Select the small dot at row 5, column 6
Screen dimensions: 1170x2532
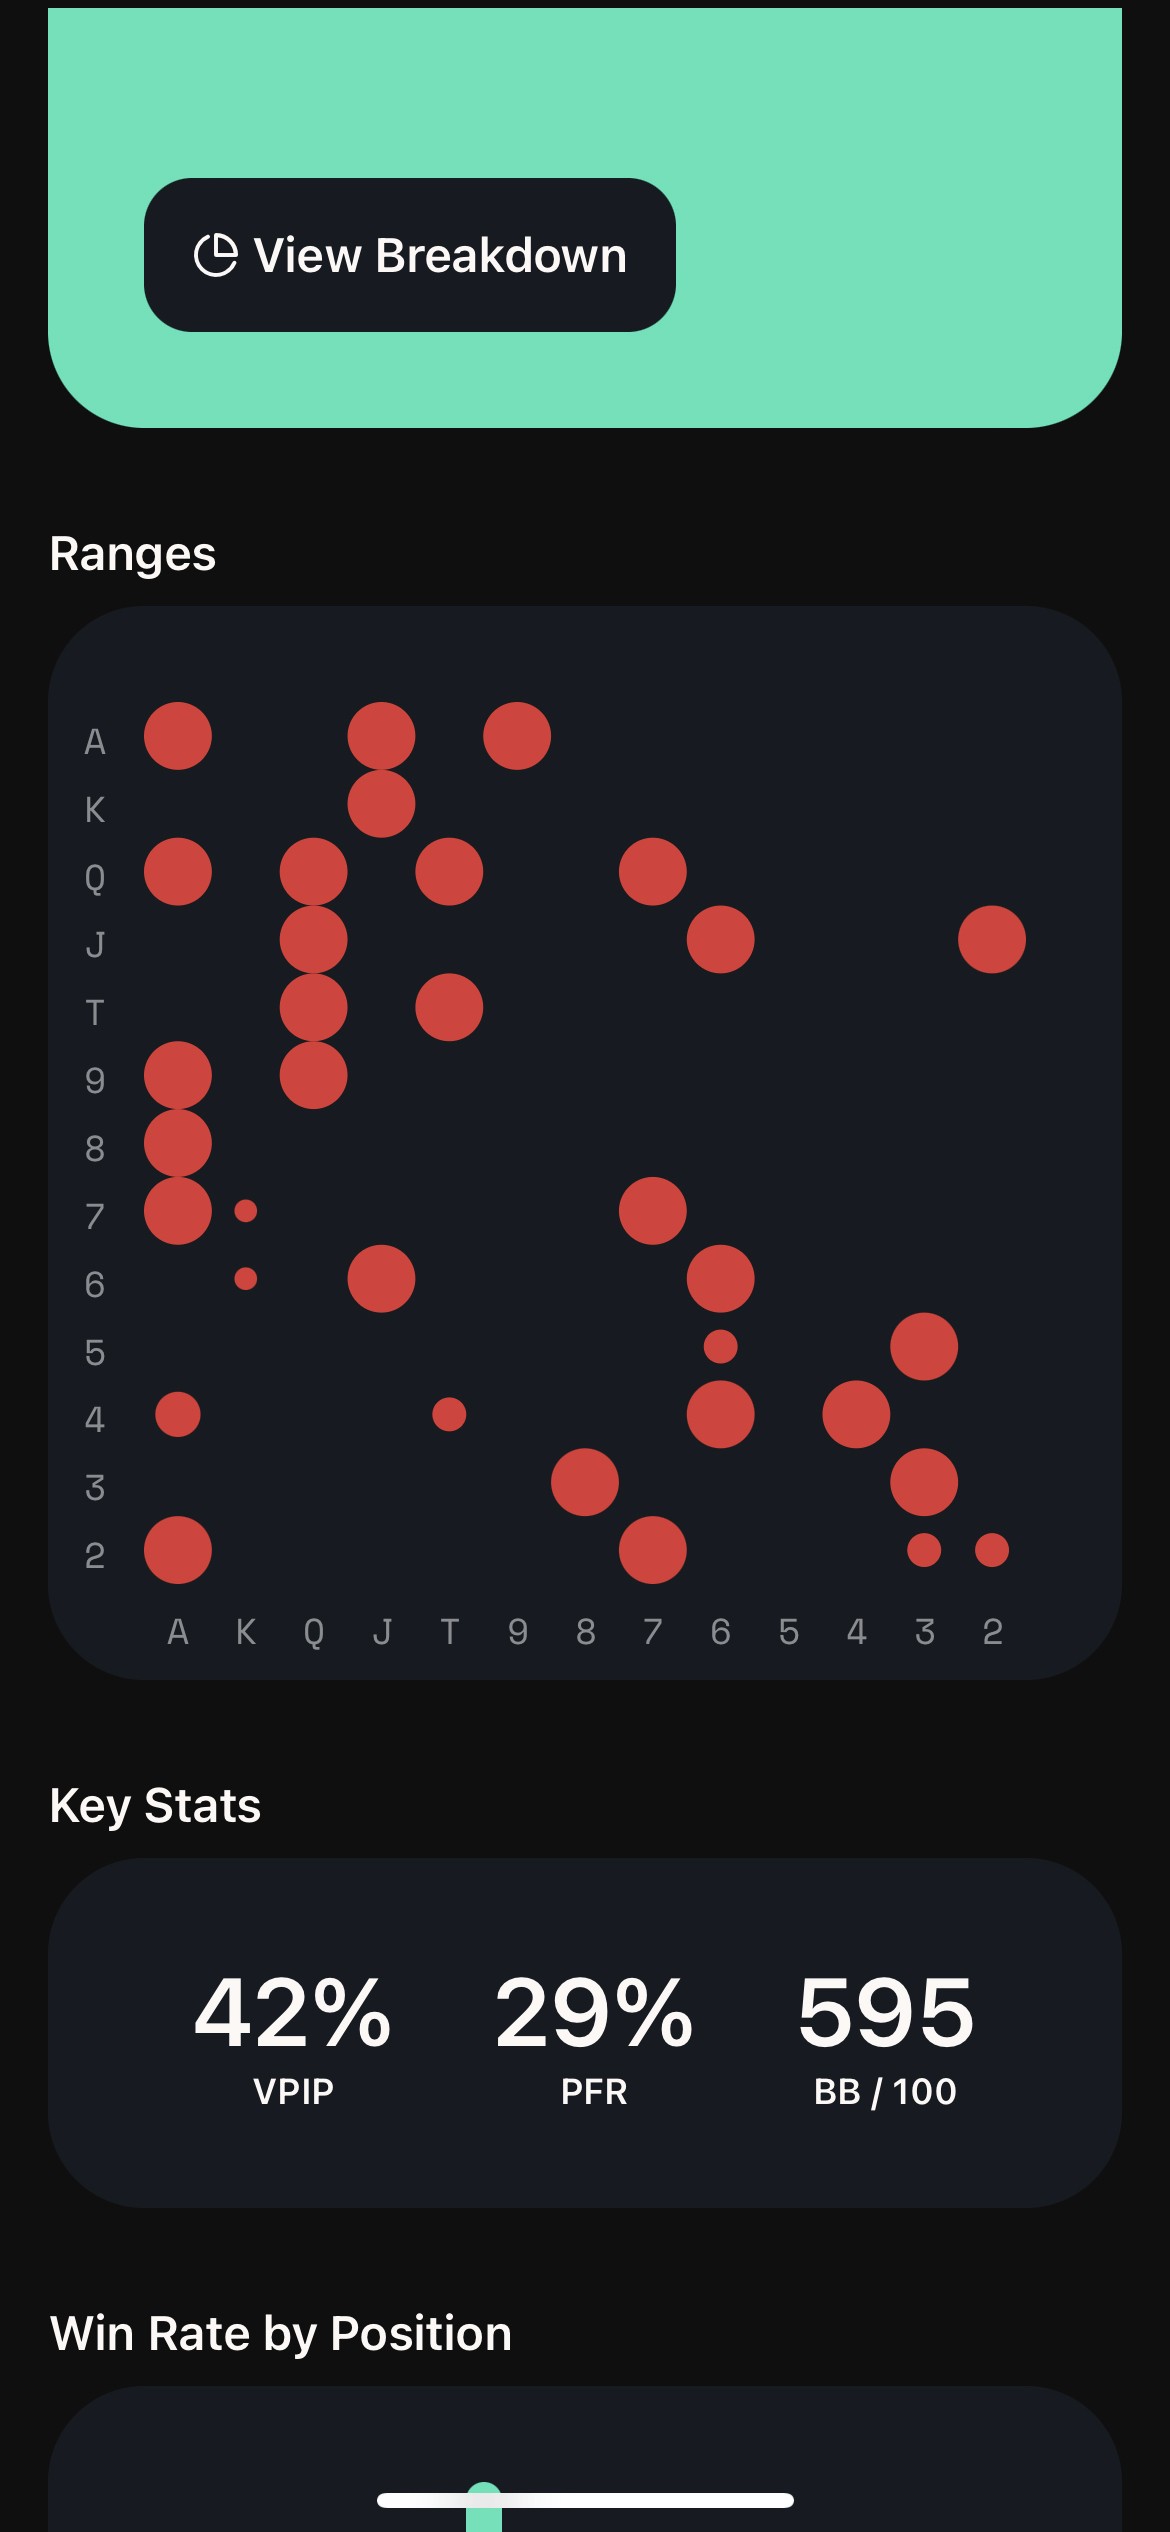721,1347
